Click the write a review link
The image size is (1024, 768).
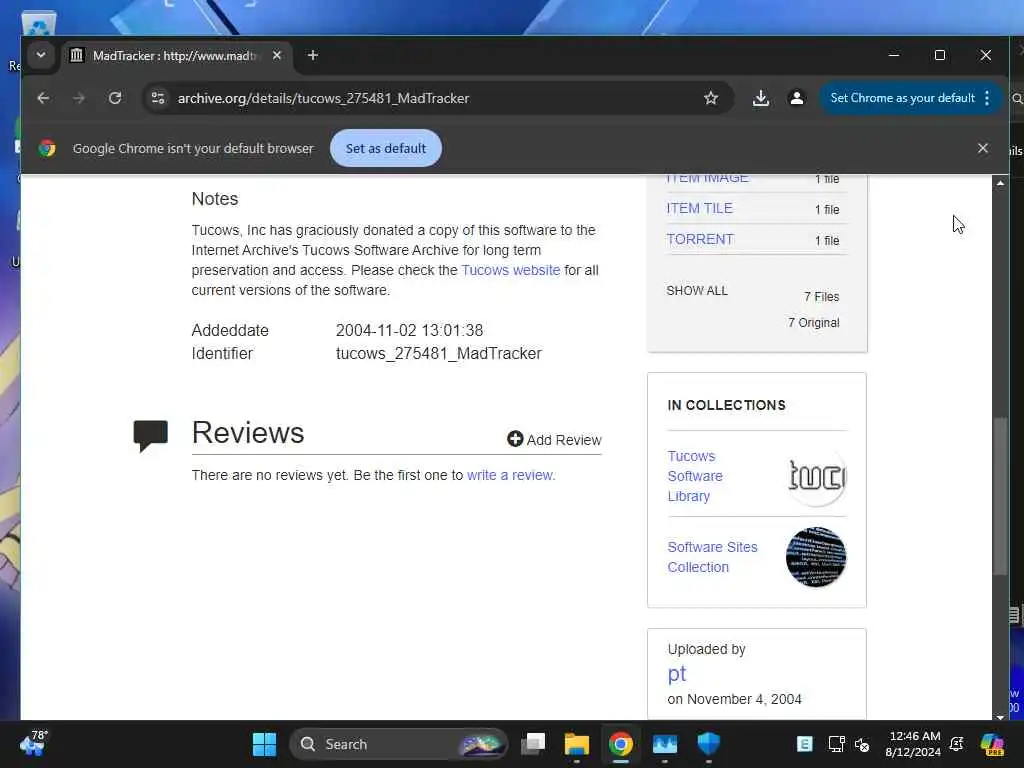coord(511,475)
